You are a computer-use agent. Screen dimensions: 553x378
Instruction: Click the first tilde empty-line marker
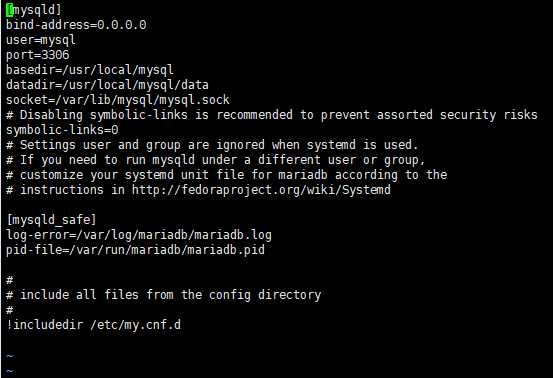pyautogui.click(x=10, y=356)
